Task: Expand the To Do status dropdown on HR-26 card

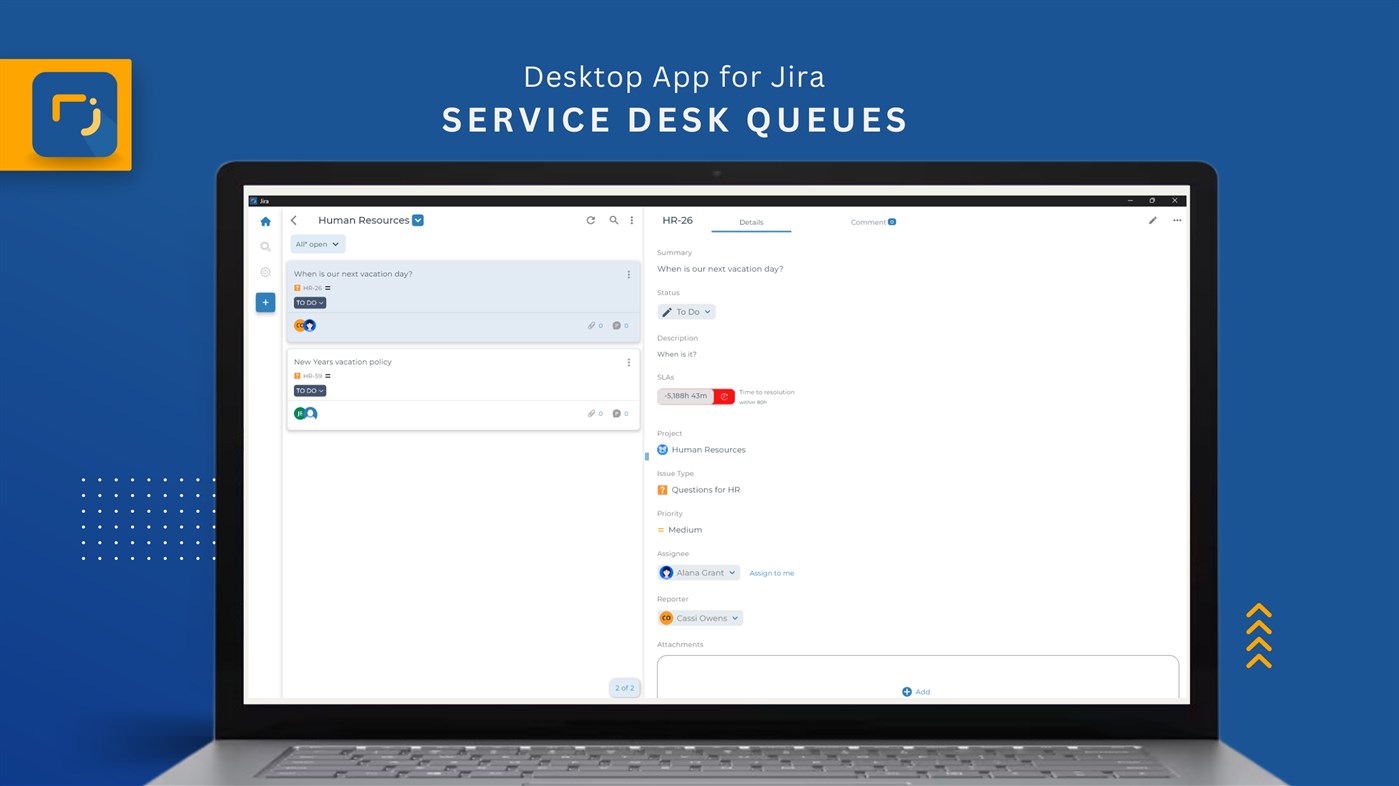Action: click(308, 301)
